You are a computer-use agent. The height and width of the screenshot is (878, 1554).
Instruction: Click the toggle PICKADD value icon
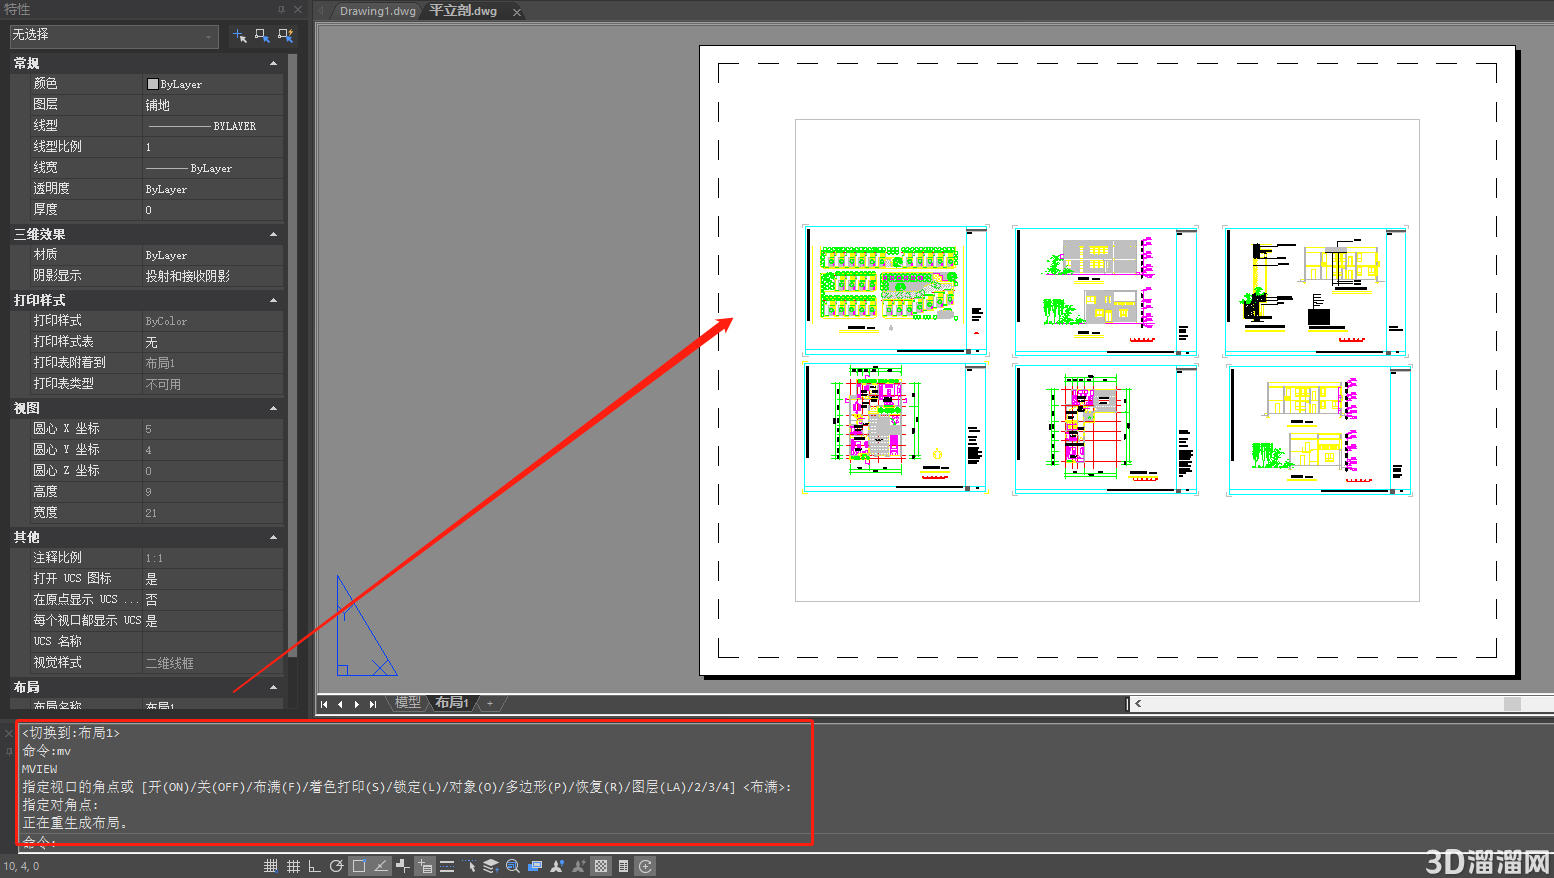tap(240, 36)
